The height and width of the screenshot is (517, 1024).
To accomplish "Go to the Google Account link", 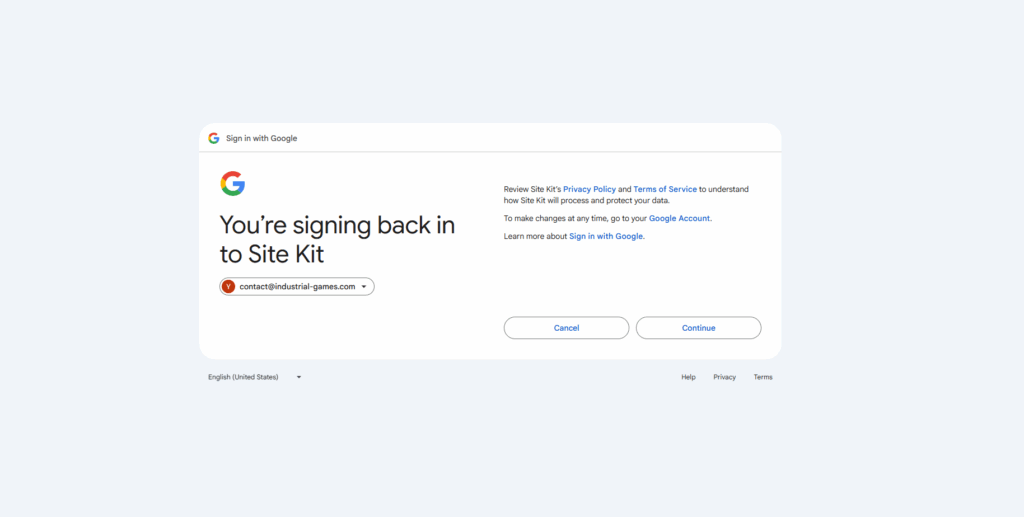I will coord(680,218).
